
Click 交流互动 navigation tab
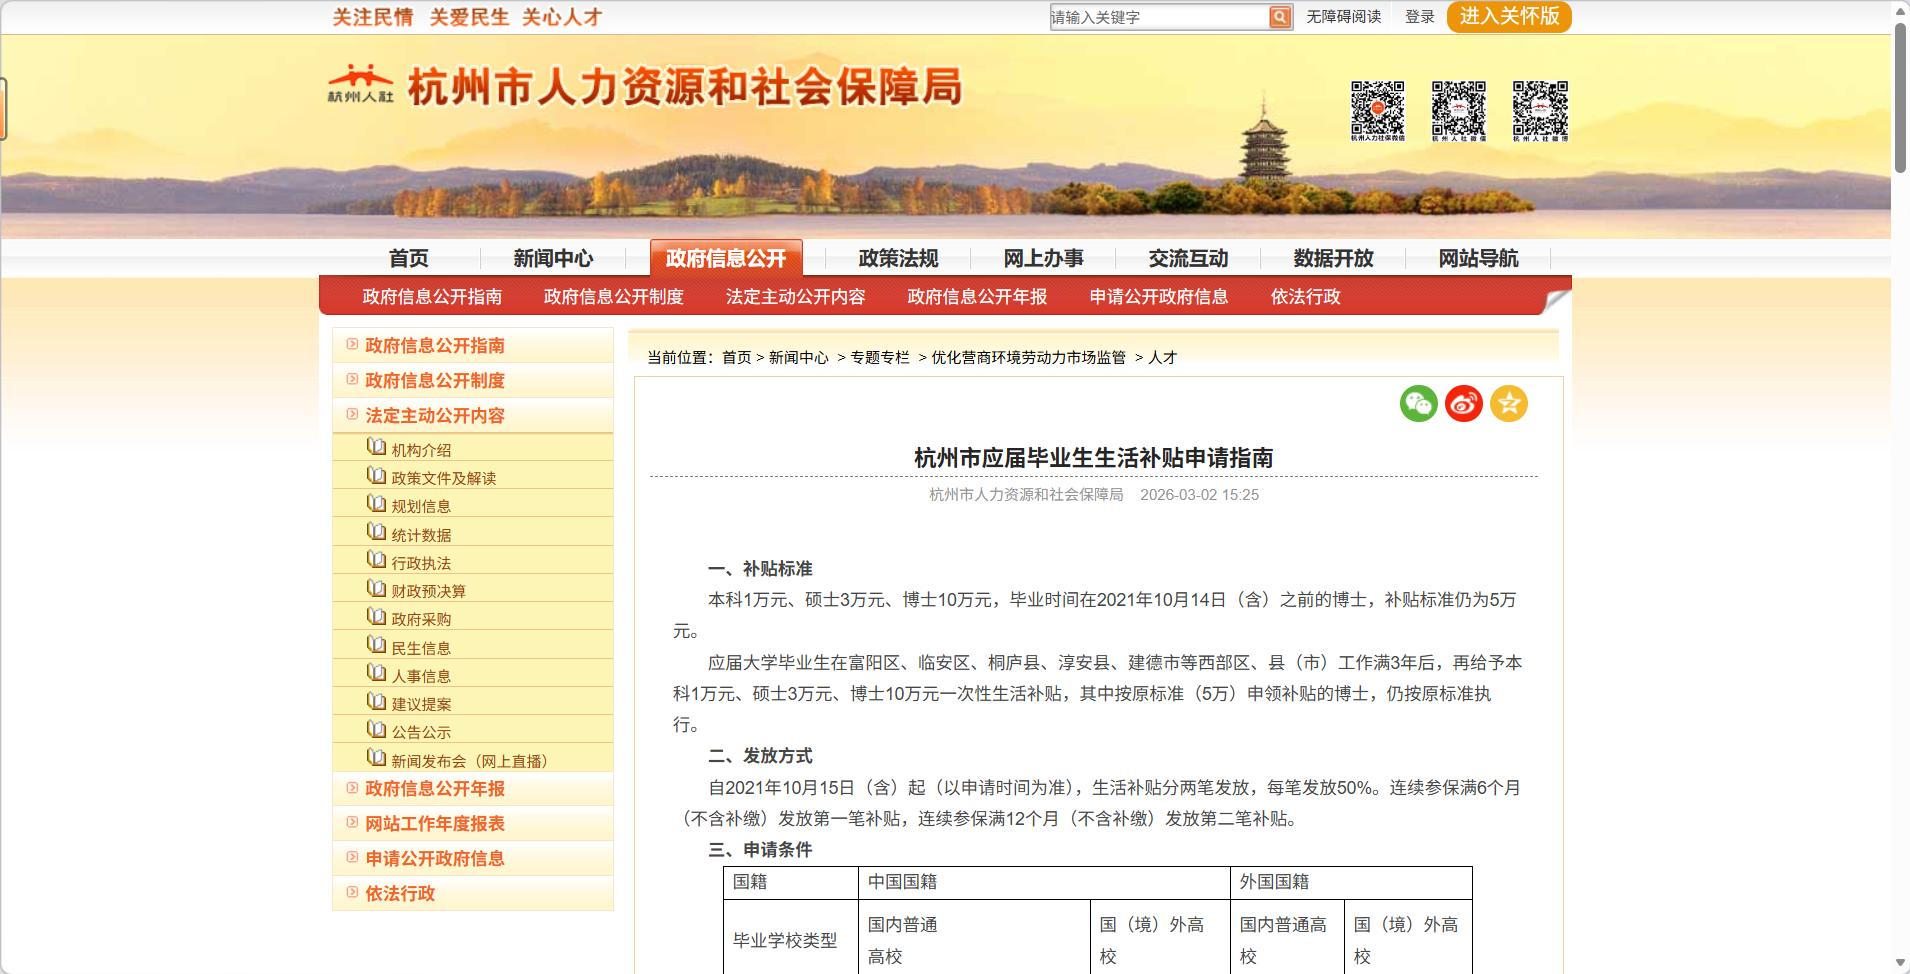click(1188, 258)
